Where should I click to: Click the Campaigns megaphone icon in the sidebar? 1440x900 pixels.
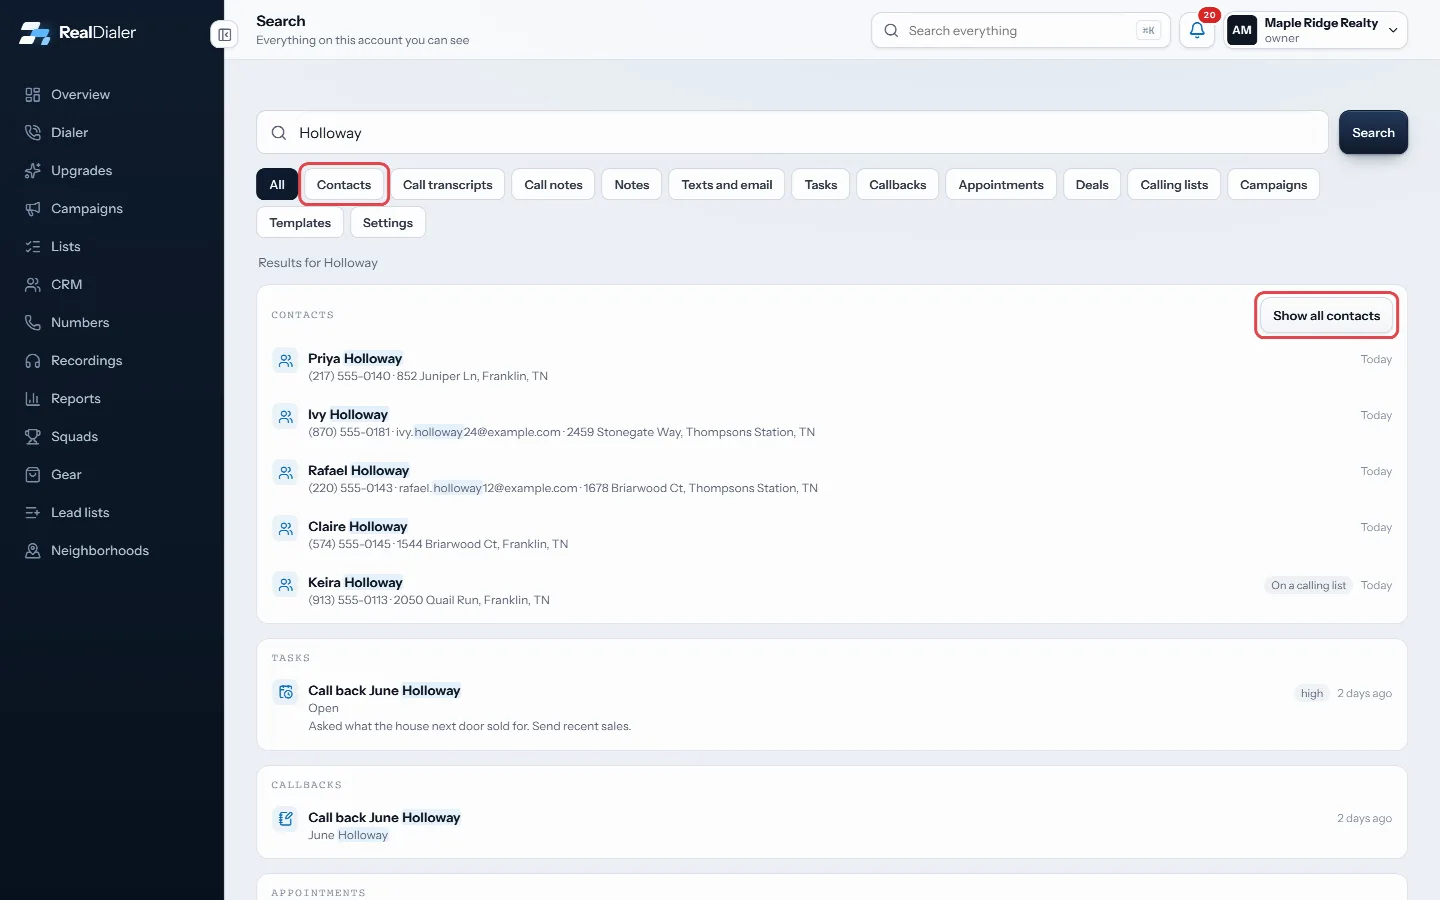(33, 209)
